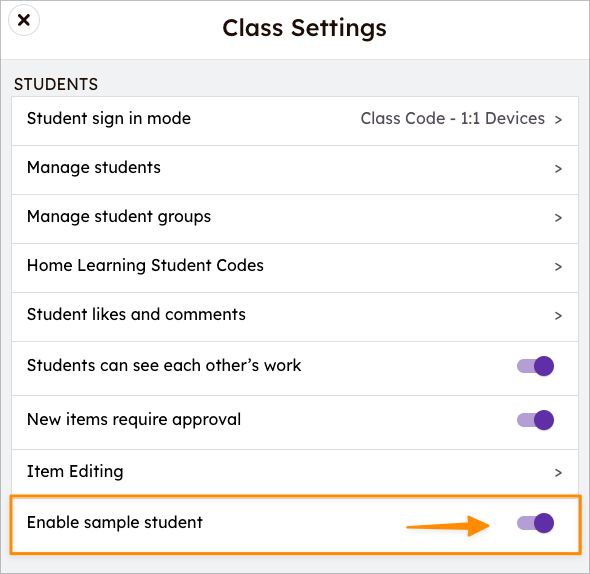This screenshot has height=574, width=590.
Task: Expand chevron next to Student sign in mode
Action: [x=558, y=120]
